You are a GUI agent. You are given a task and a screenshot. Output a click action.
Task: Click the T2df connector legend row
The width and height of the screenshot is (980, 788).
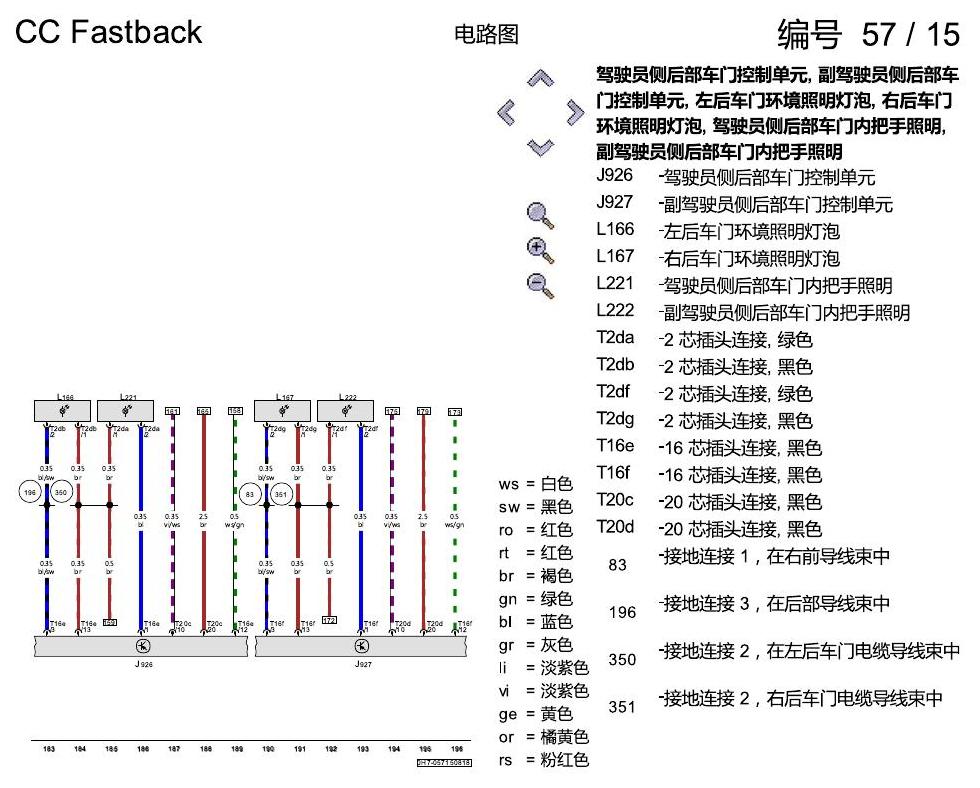704,393
